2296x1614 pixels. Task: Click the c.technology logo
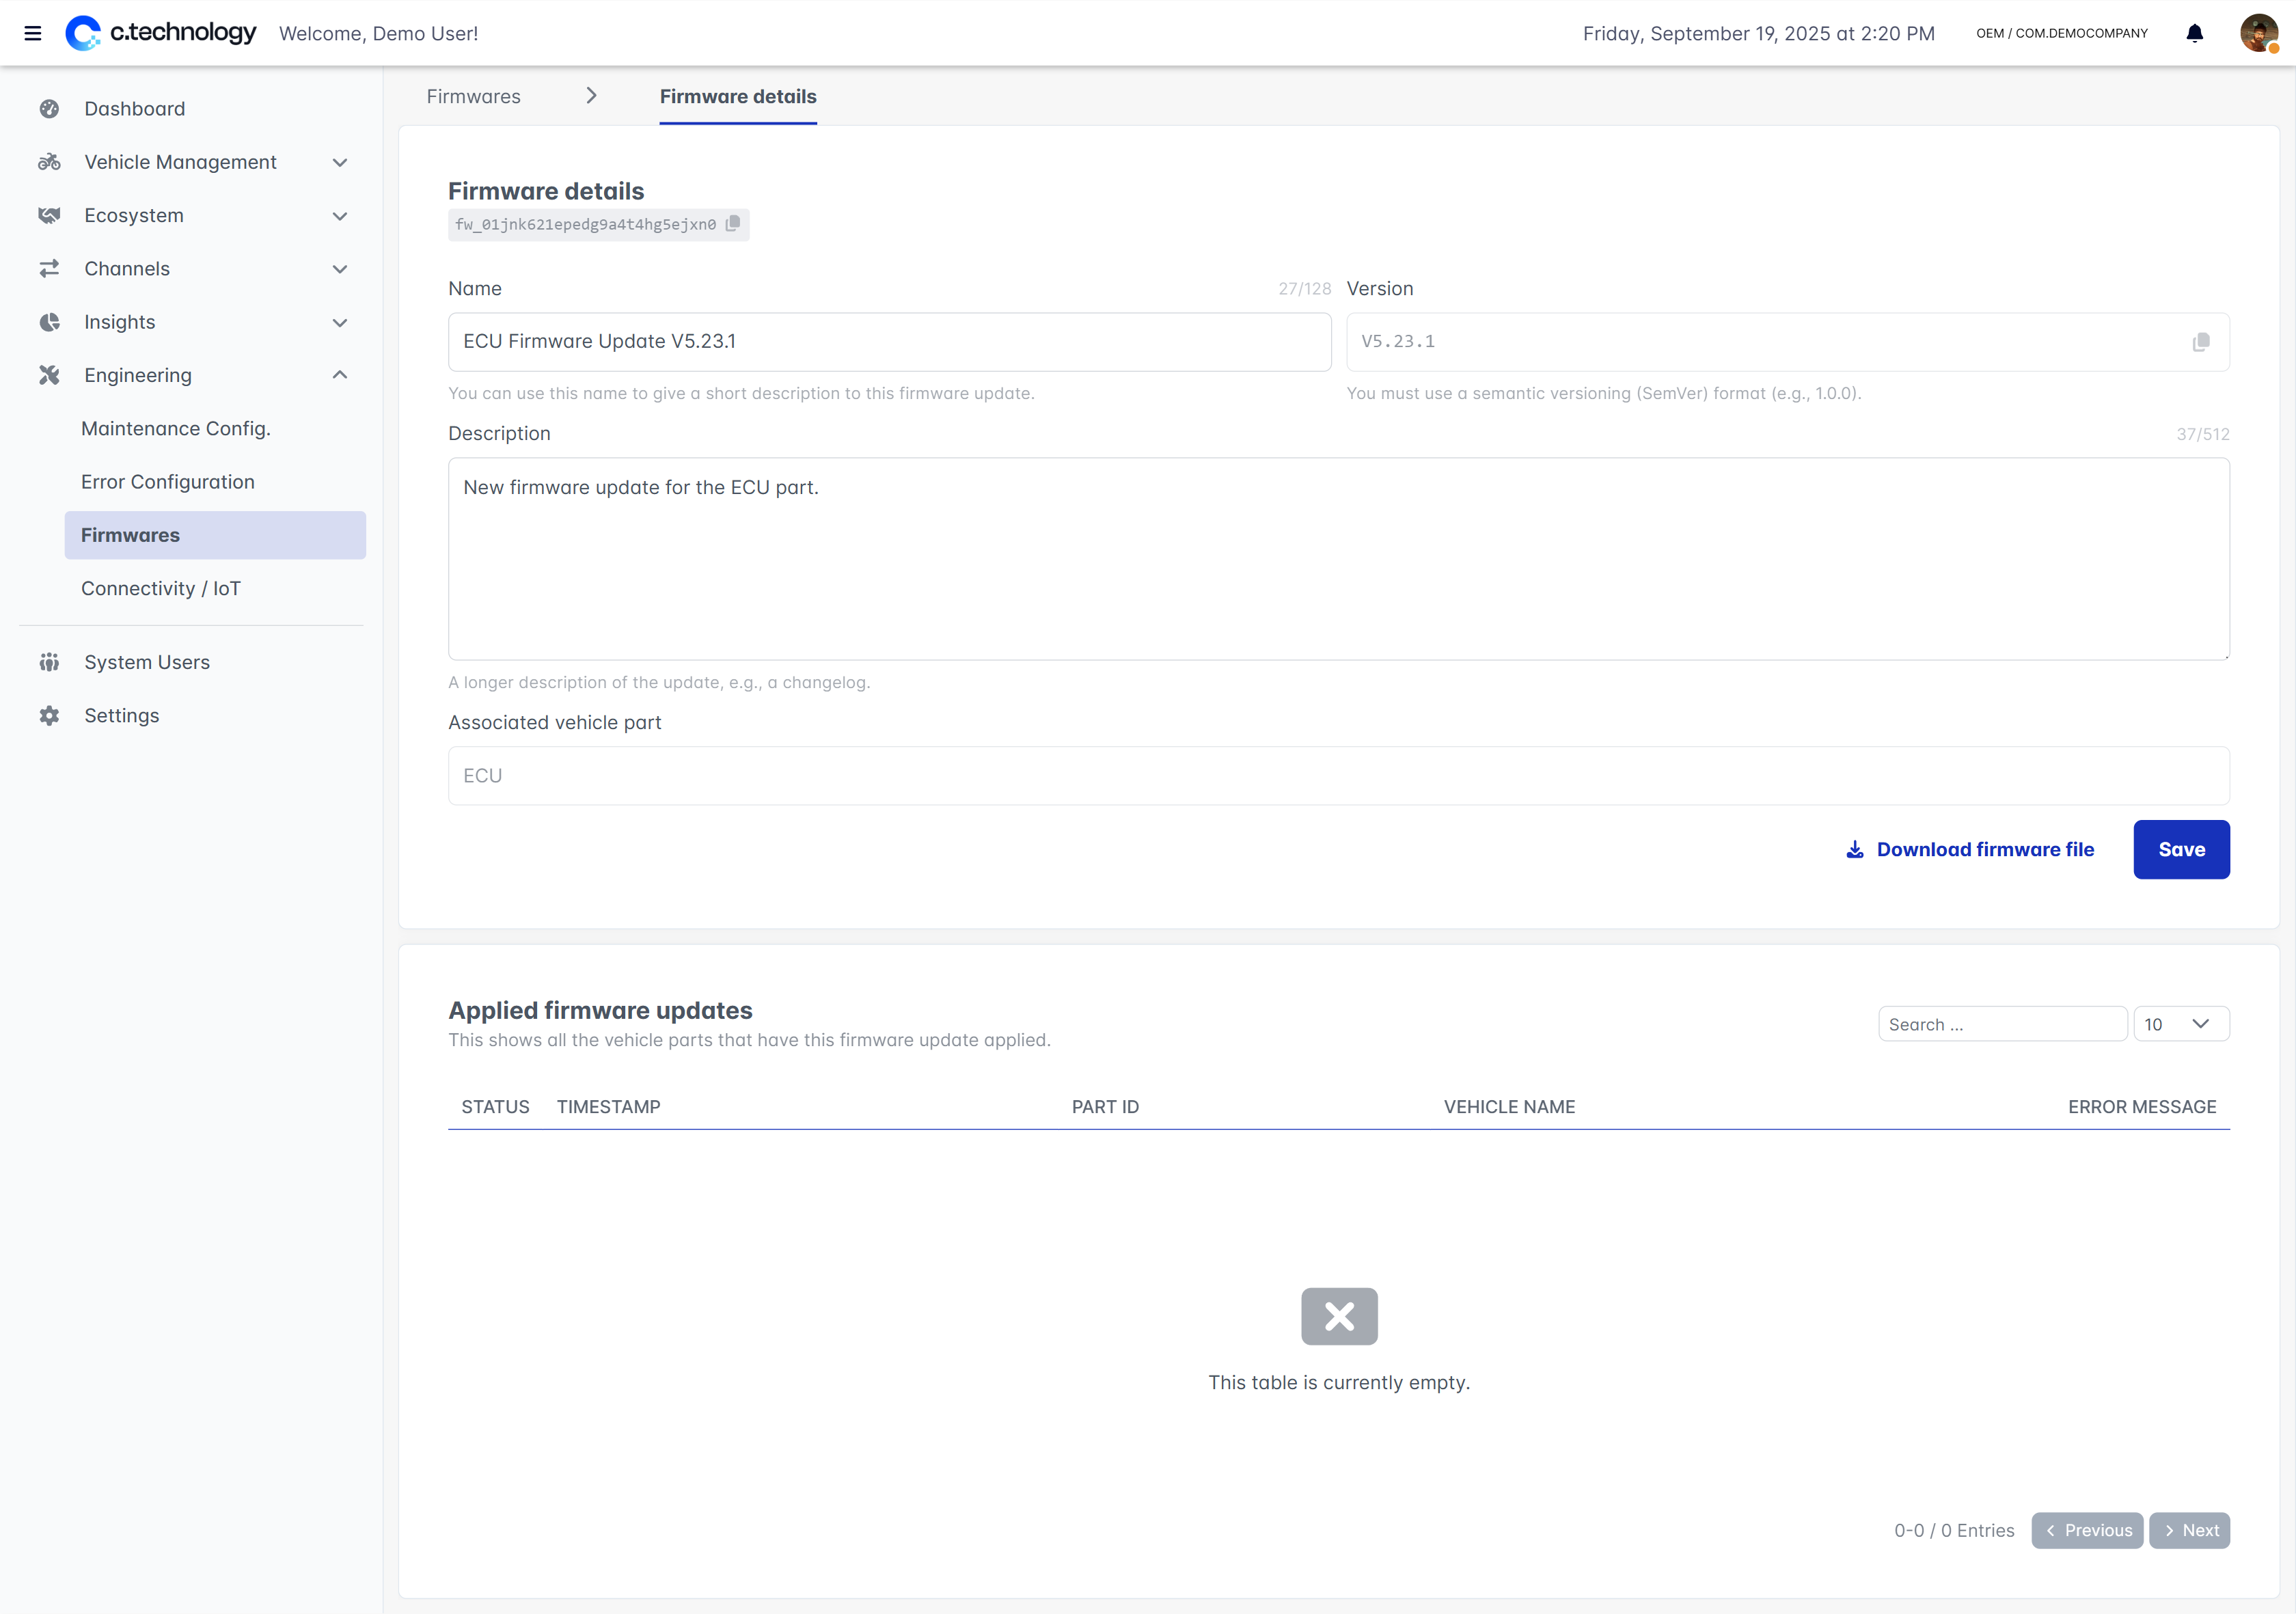[160, 33]
